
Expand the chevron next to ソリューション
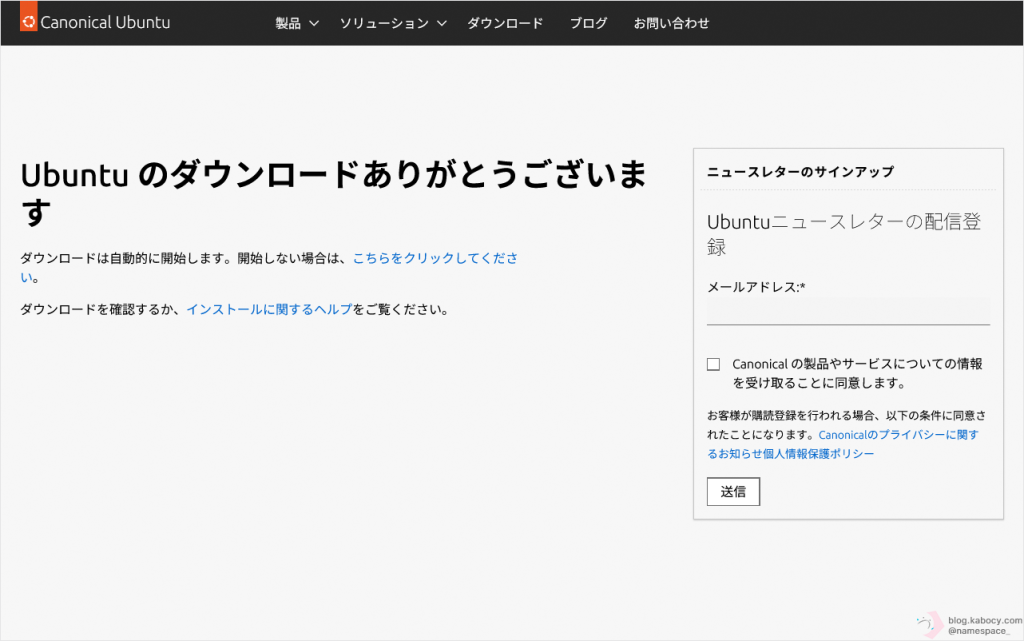pyautogui.click(x=442, y=23)
